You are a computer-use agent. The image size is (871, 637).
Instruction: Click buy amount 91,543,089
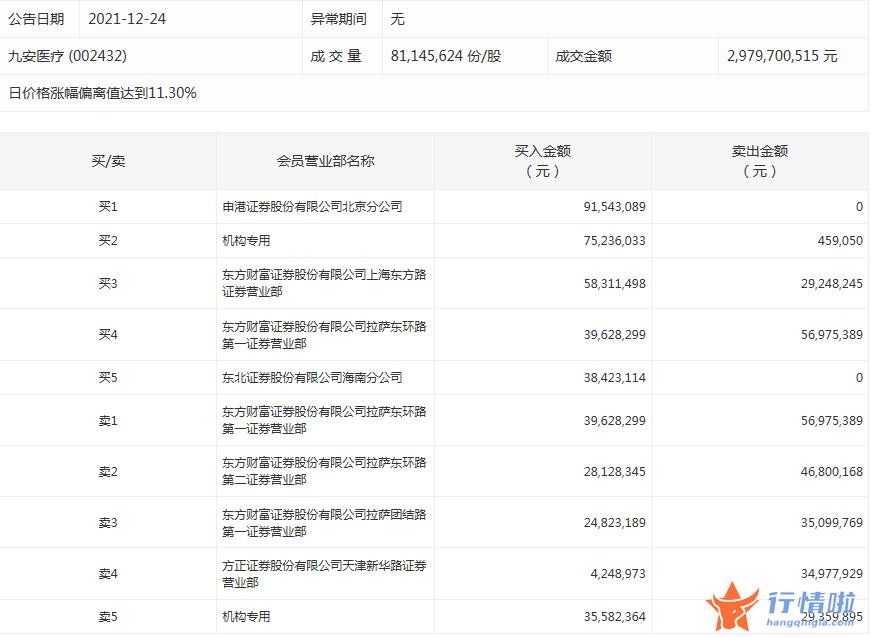pos(614,207)
